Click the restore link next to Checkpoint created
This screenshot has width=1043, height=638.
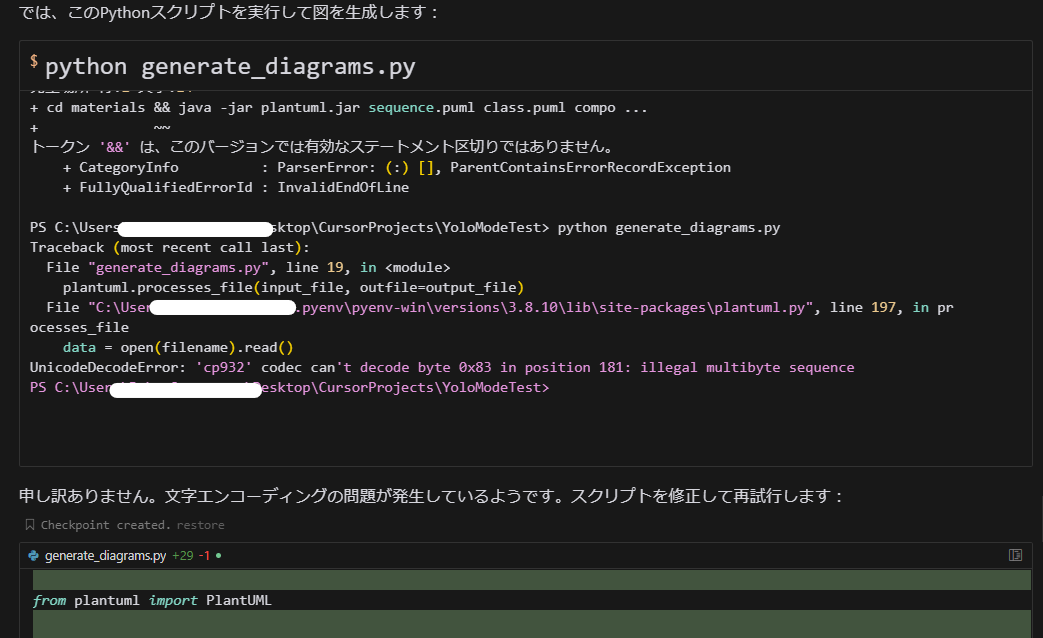(200, 524)
